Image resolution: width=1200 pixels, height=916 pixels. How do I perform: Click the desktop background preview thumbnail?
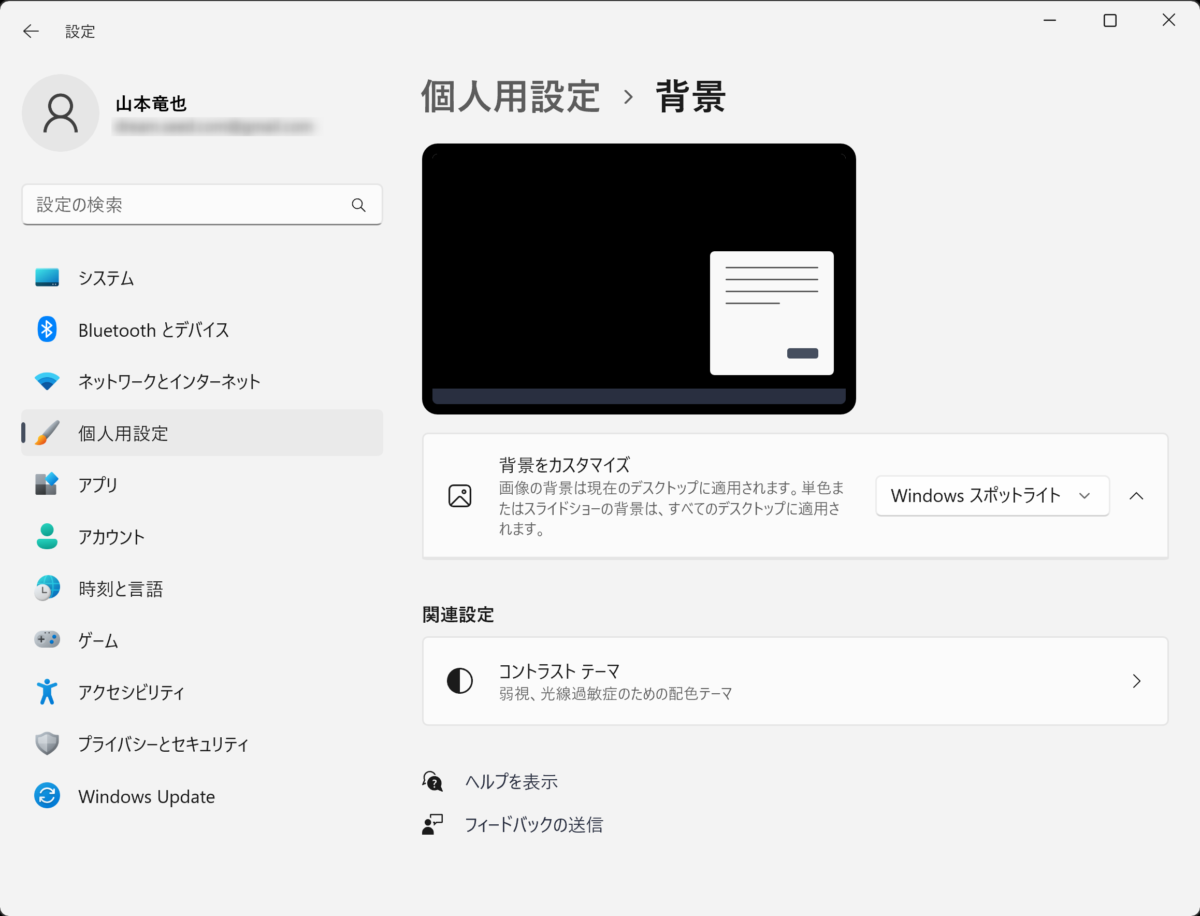pos(639,279)
